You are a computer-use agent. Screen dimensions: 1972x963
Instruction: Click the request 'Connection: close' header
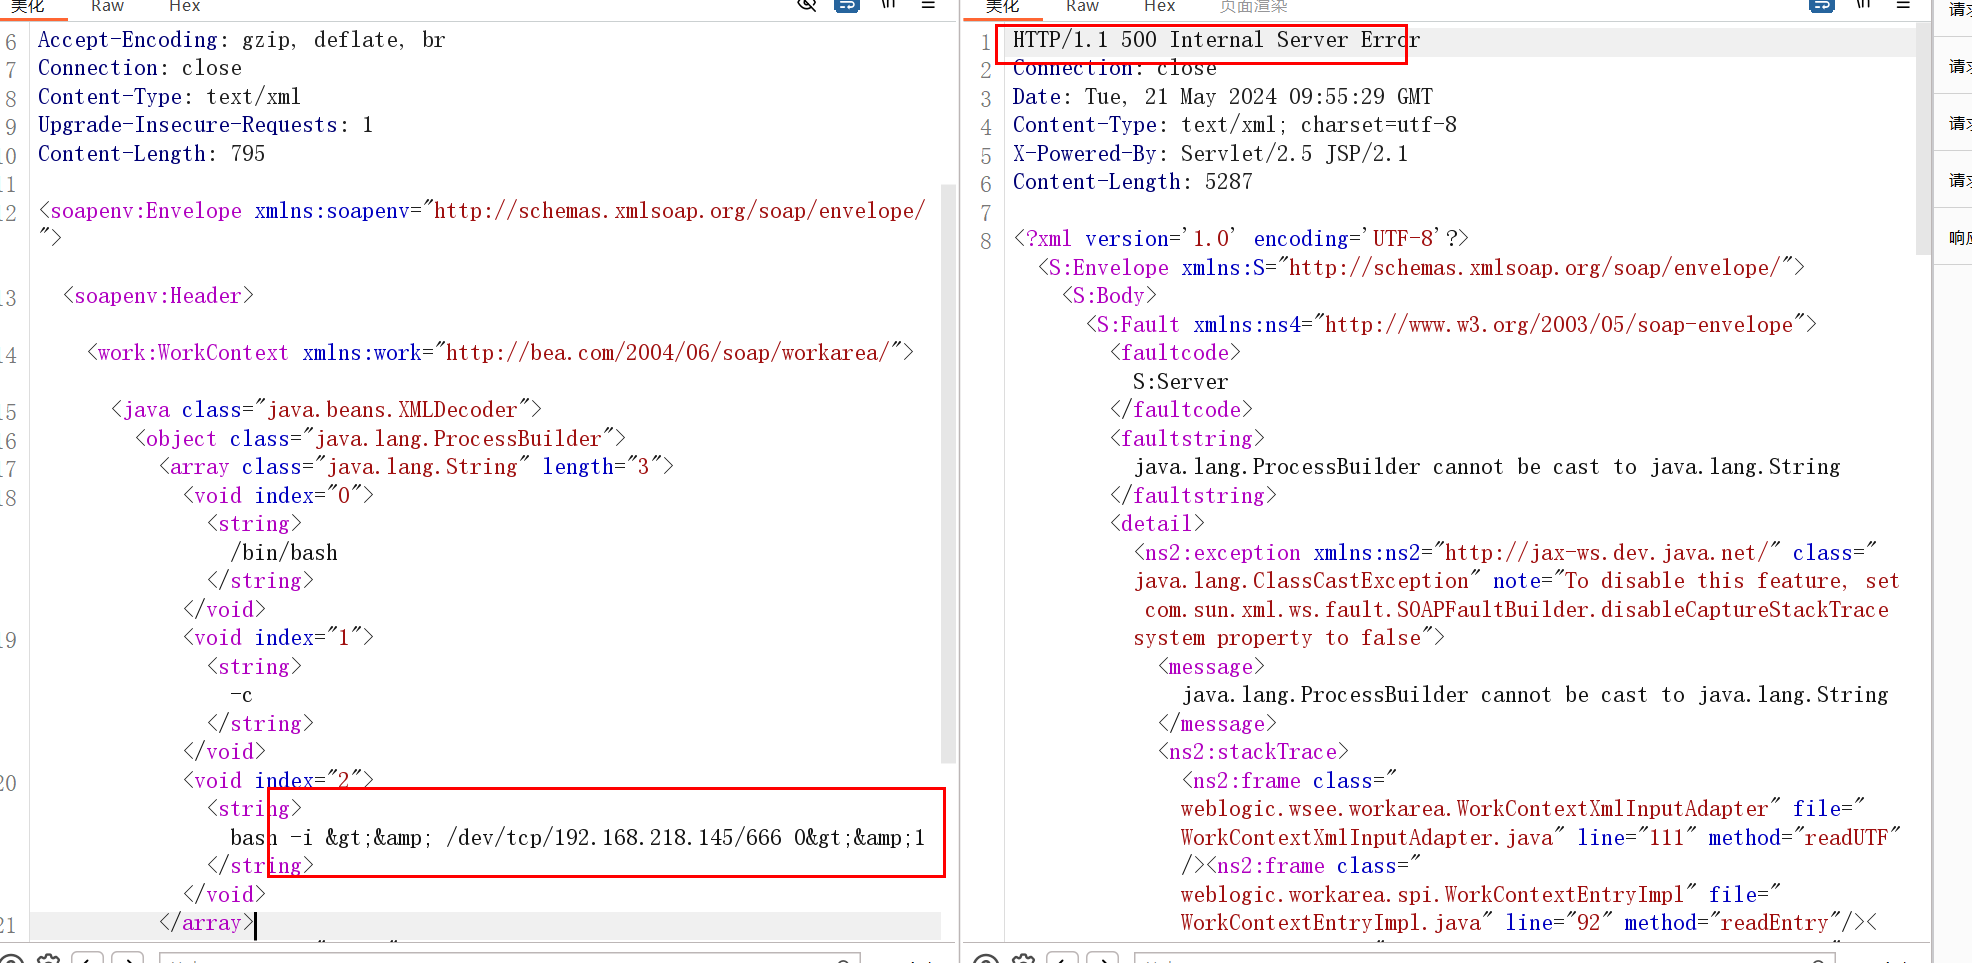pyautogui.click(x=140, y=68)
